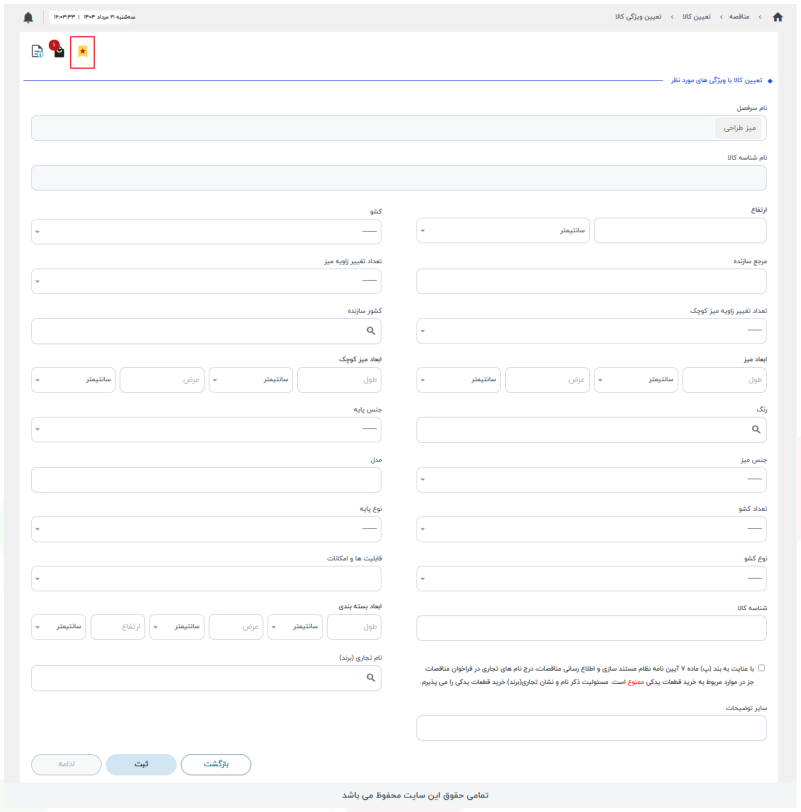
Task: Click into the مدل text field
Action: tap(206, 480)
